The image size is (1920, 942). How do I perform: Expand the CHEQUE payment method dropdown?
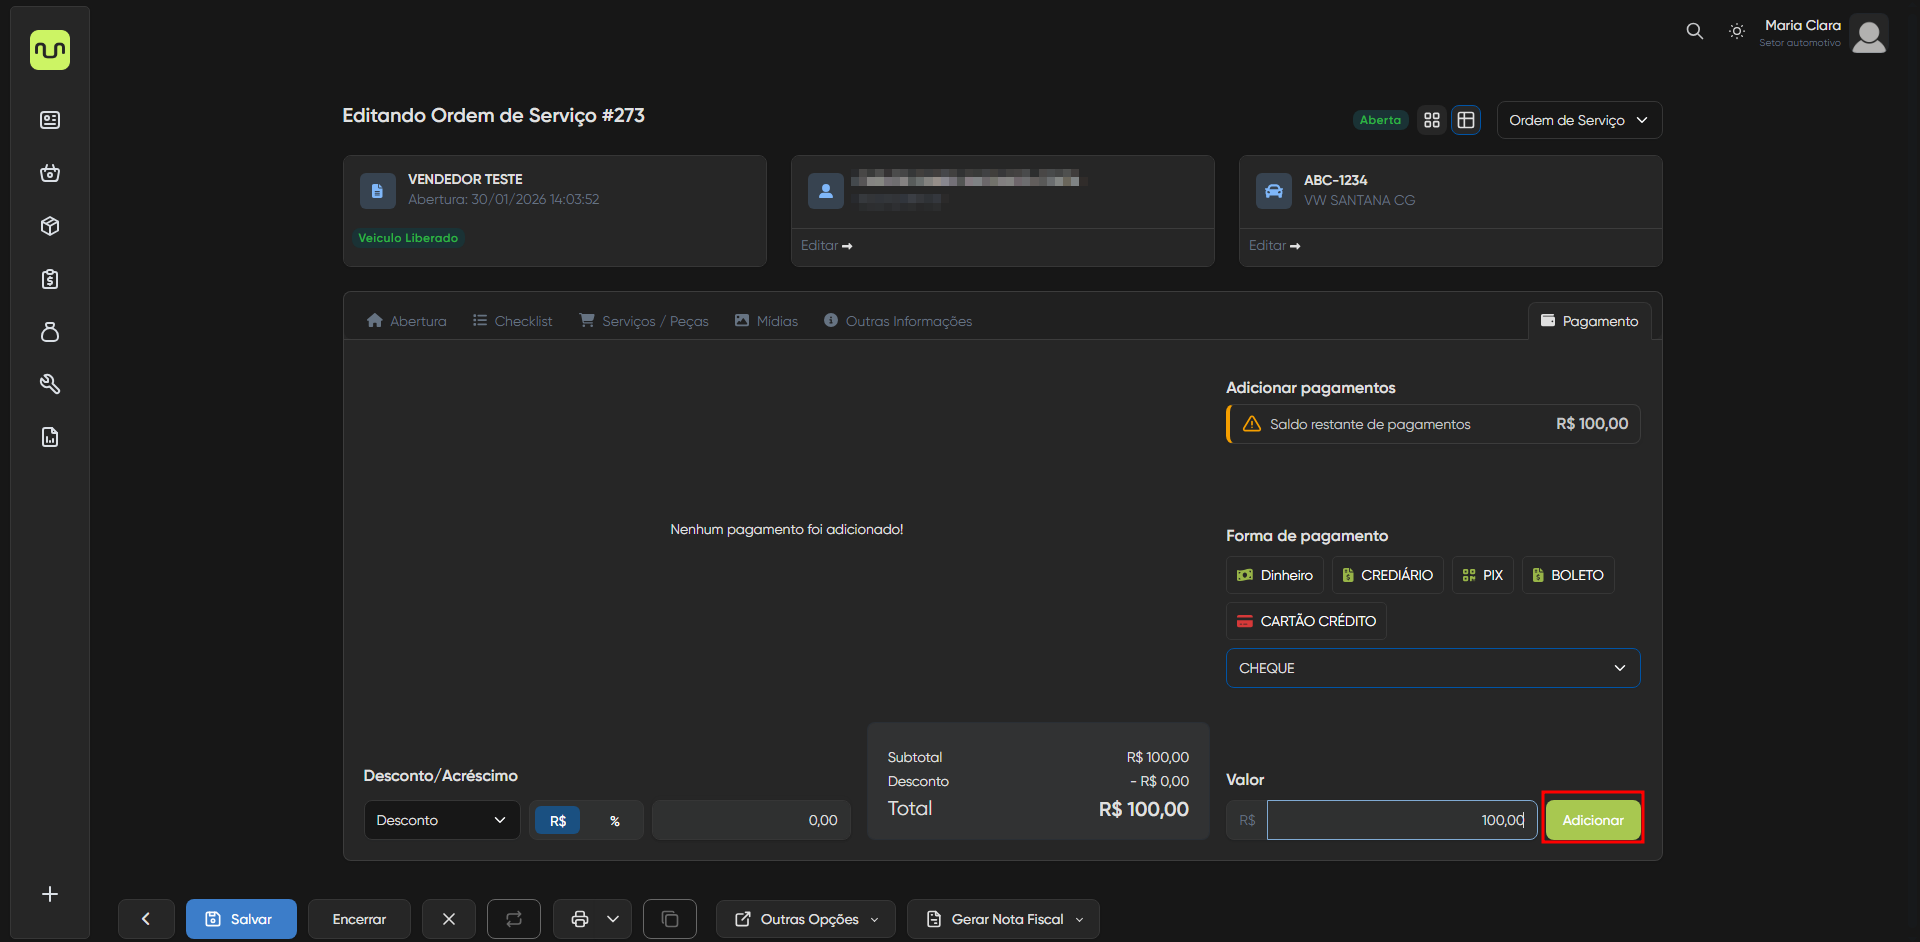[1432, 668]
